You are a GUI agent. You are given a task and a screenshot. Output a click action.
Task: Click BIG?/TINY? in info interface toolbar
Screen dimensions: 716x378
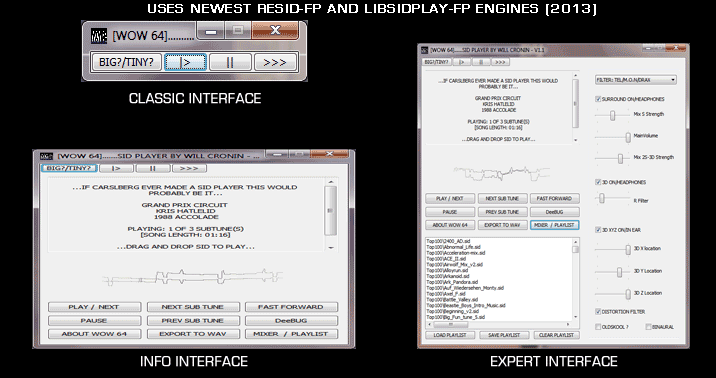coord(68,168)
